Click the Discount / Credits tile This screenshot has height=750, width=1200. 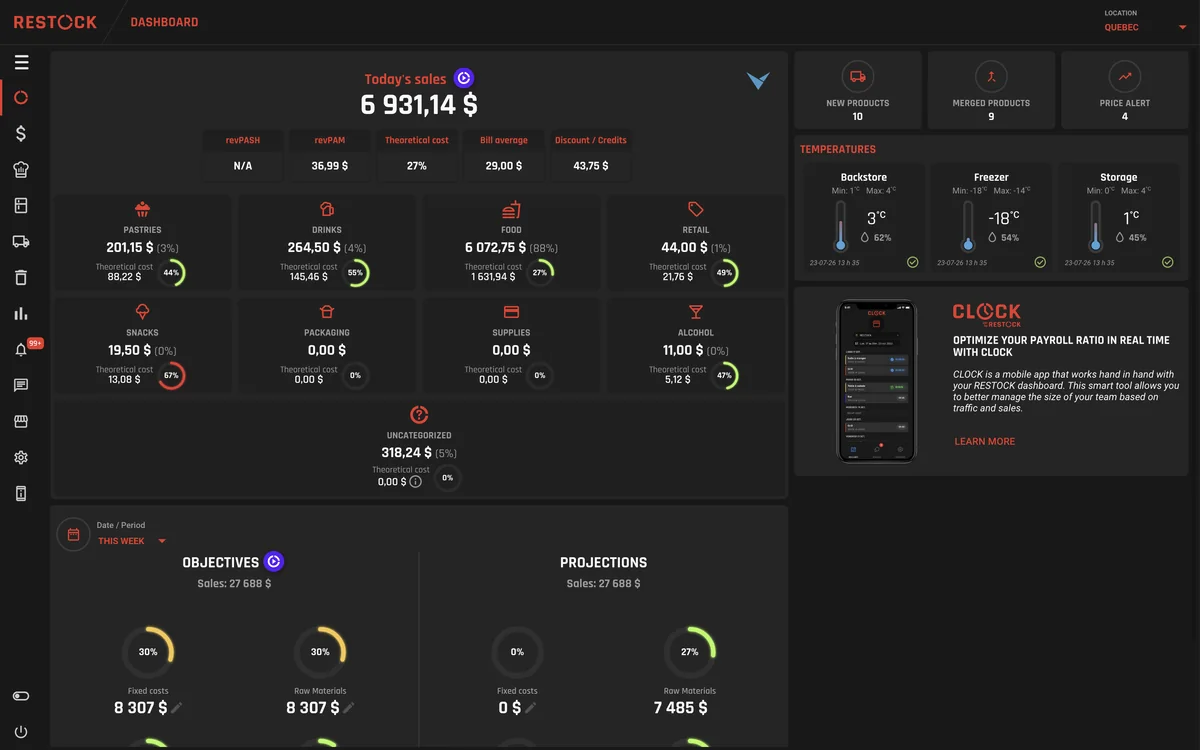(590, 155)
